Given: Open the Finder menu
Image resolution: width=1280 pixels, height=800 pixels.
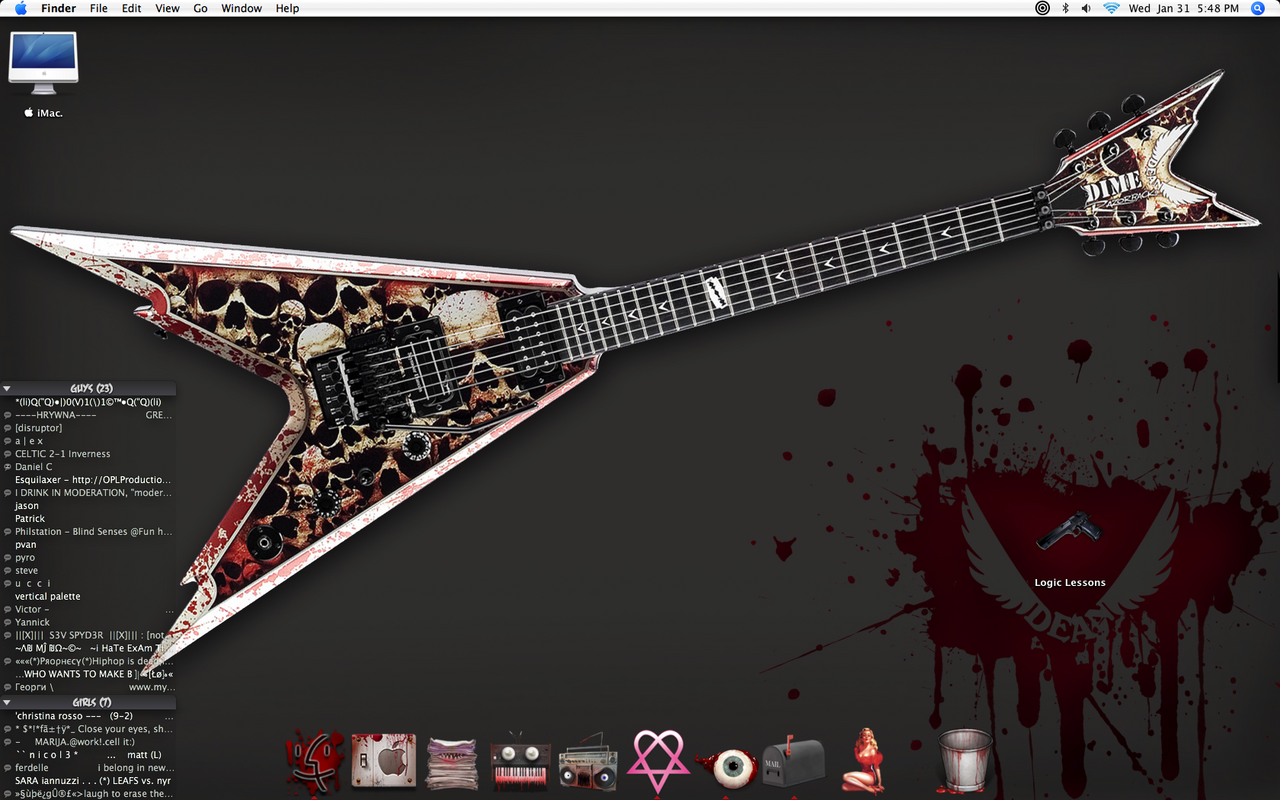Looking at the screenshot, I should tap(58, 8).
